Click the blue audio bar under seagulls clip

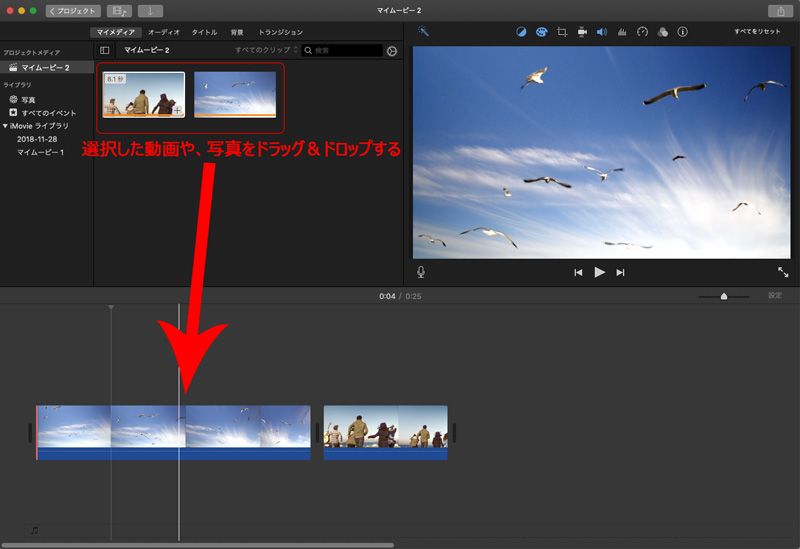(x=173, y=455)
